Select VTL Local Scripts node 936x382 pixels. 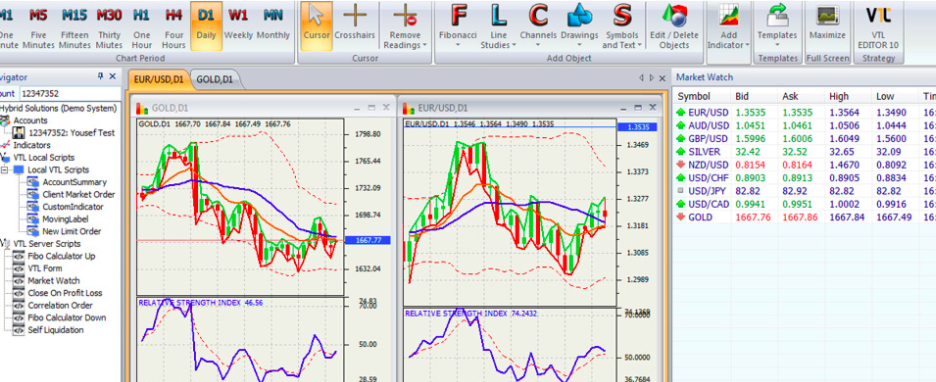click(44, 158)
